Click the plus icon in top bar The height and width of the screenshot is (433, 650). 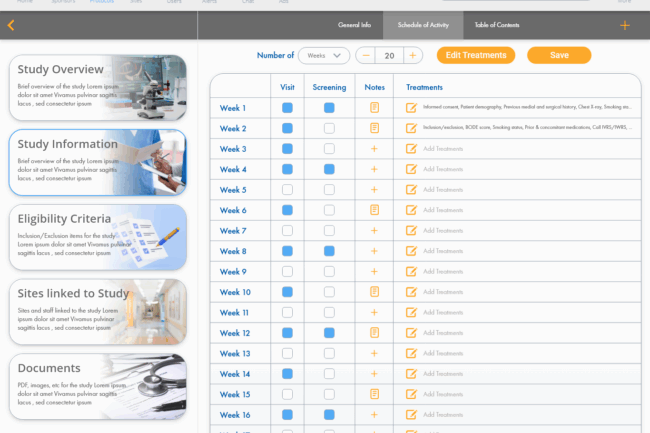click(624, 25)
